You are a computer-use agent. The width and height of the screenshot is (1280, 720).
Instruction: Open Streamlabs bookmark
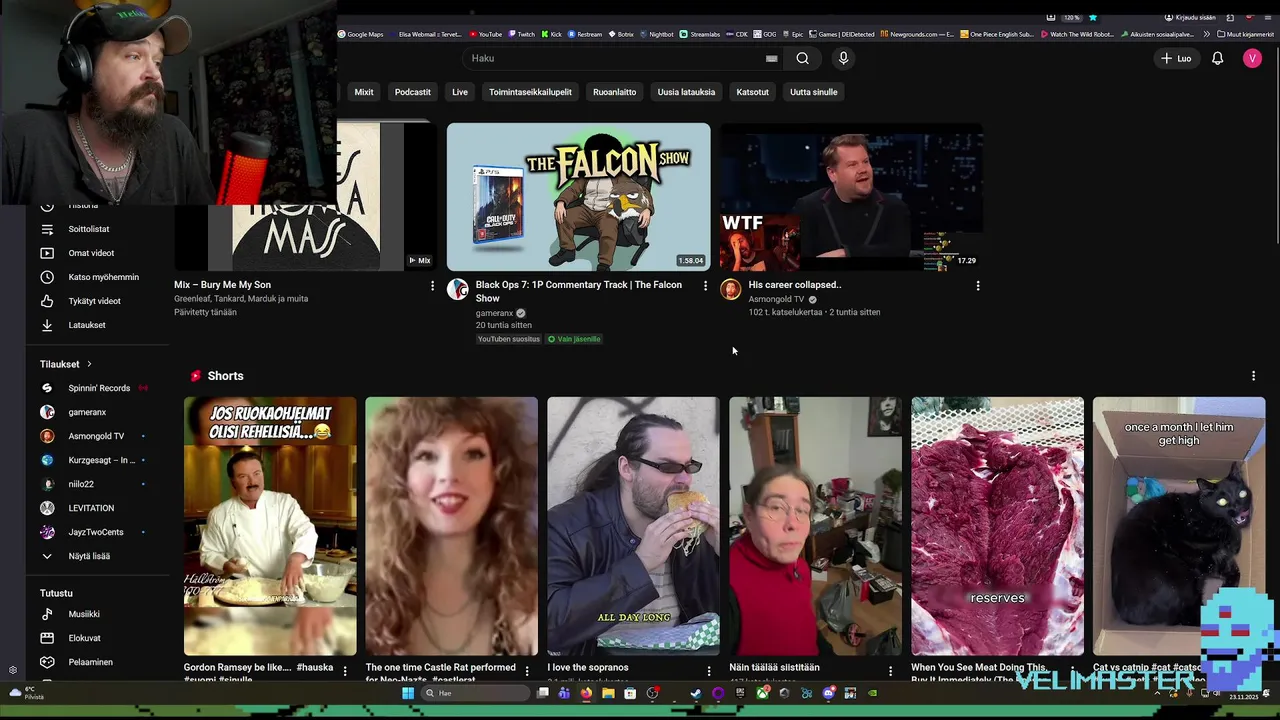[700, 34]
